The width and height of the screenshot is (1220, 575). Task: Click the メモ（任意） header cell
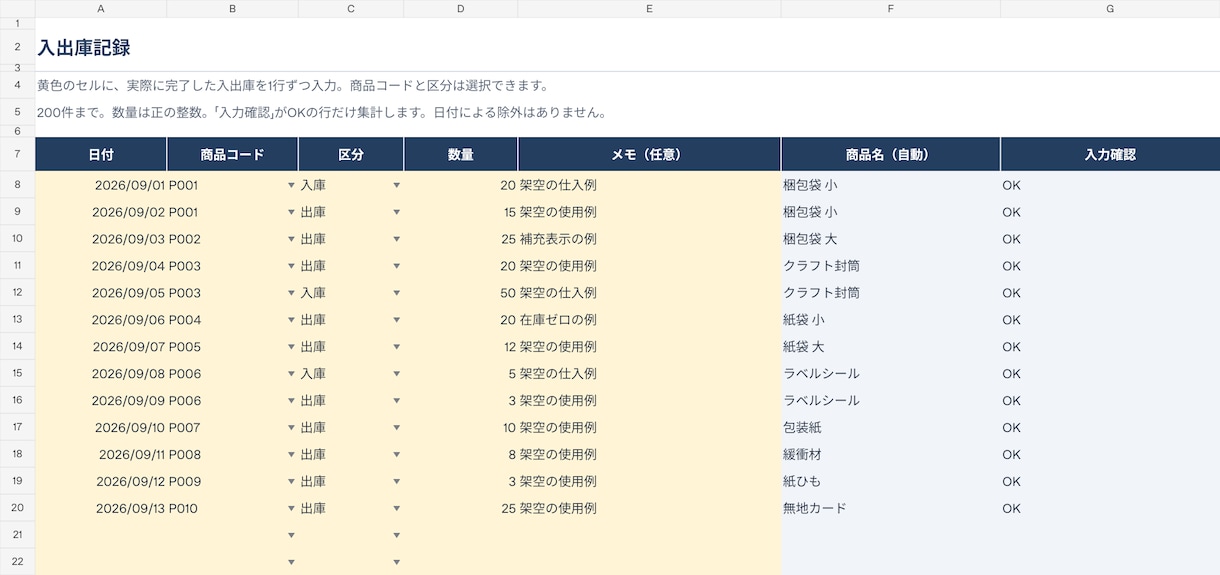click(649, 155)
